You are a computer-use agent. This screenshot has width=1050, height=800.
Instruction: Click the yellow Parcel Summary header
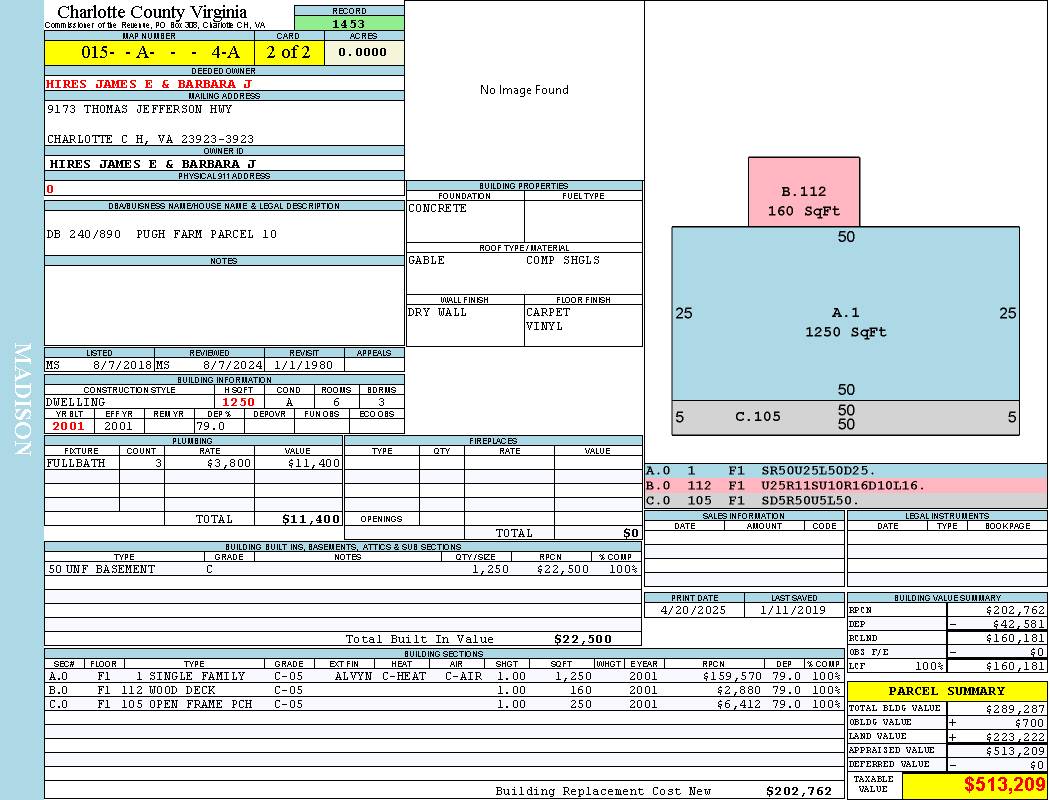946,691
